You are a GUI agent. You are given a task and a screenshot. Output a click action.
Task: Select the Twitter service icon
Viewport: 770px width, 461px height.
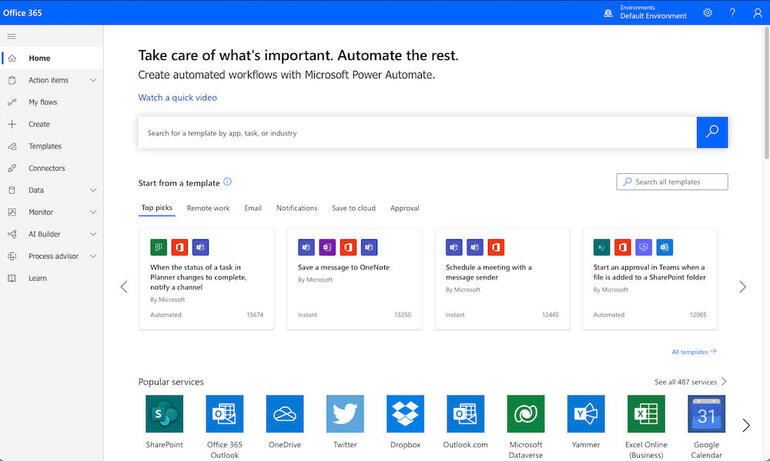[x=345, y=414]
